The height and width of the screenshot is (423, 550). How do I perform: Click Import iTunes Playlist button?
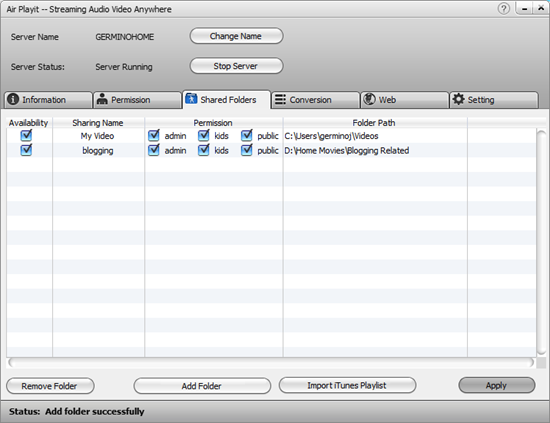click(x=347, y=385)
